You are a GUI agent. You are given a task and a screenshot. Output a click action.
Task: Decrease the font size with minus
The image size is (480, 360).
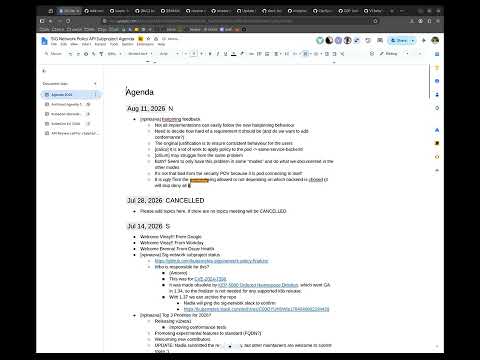coord(186,54)
